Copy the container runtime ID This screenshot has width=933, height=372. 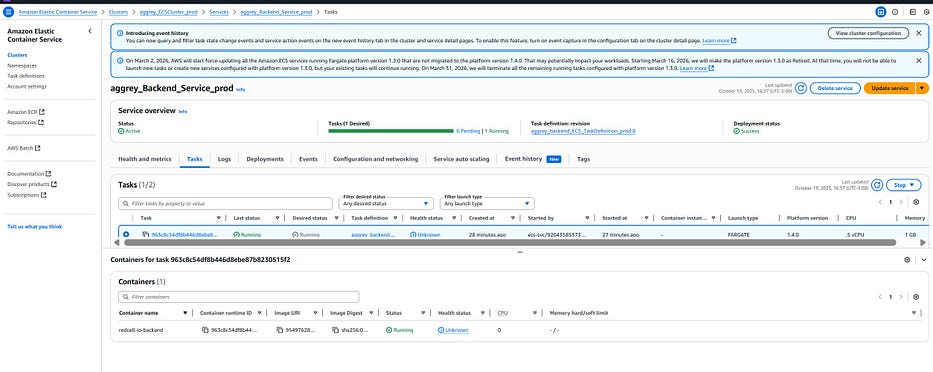coord(205,330)
